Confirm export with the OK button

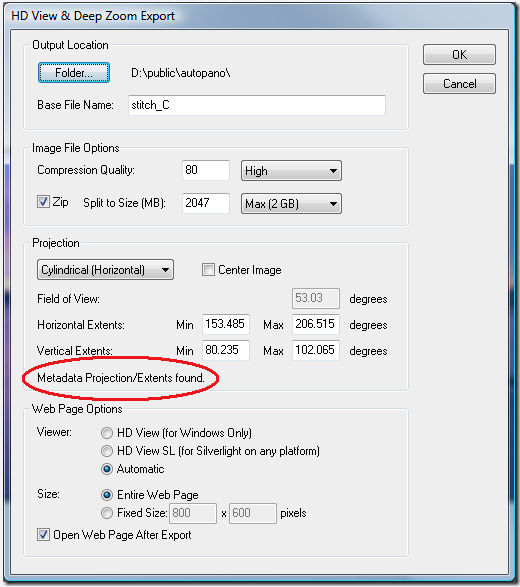coord(459,55)
